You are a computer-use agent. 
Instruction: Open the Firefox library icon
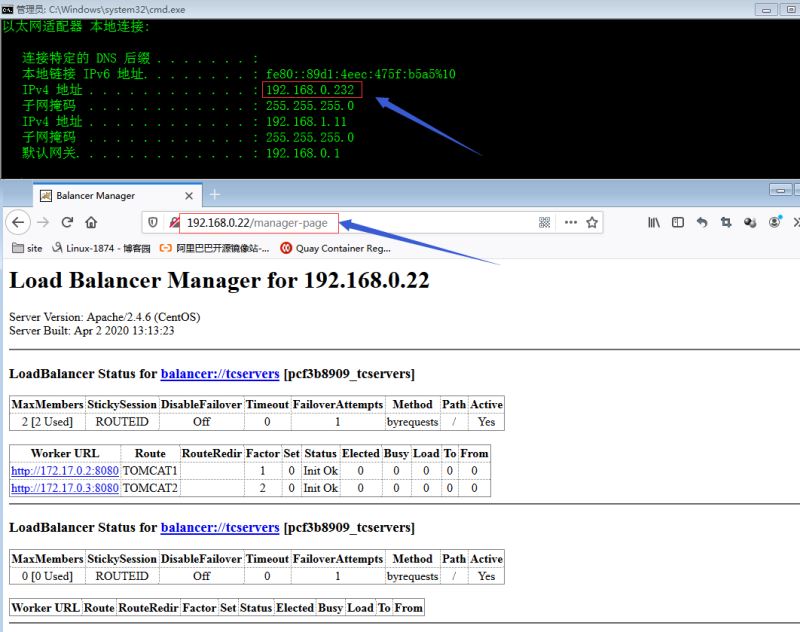point(653,222)
